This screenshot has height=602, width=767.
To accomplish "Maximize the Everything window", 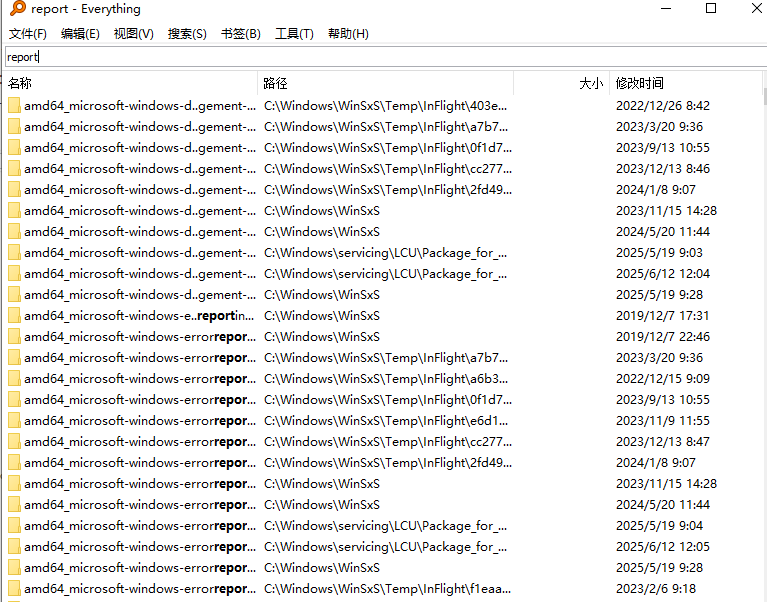I will [x=711, y=8].
